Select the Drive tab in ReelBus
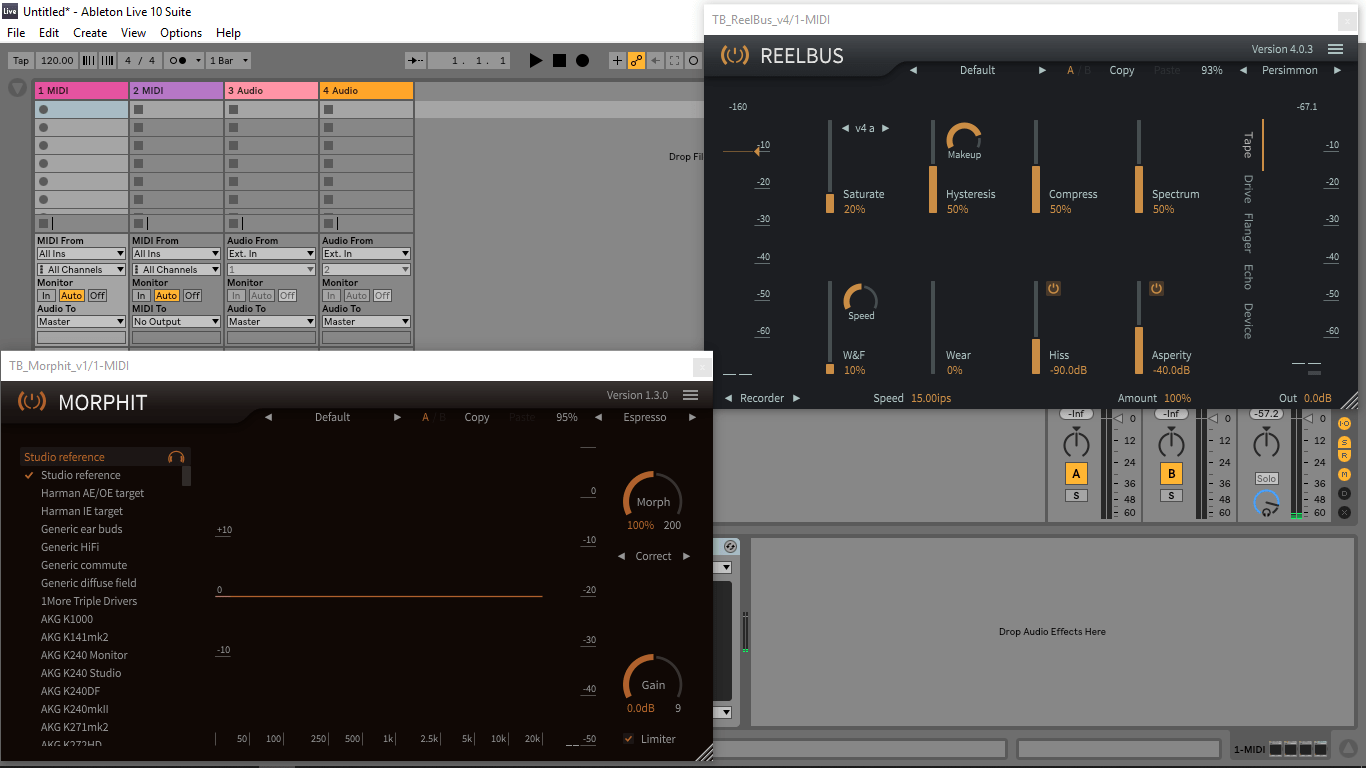The image size is (1366, 768). click(1247, 188)
